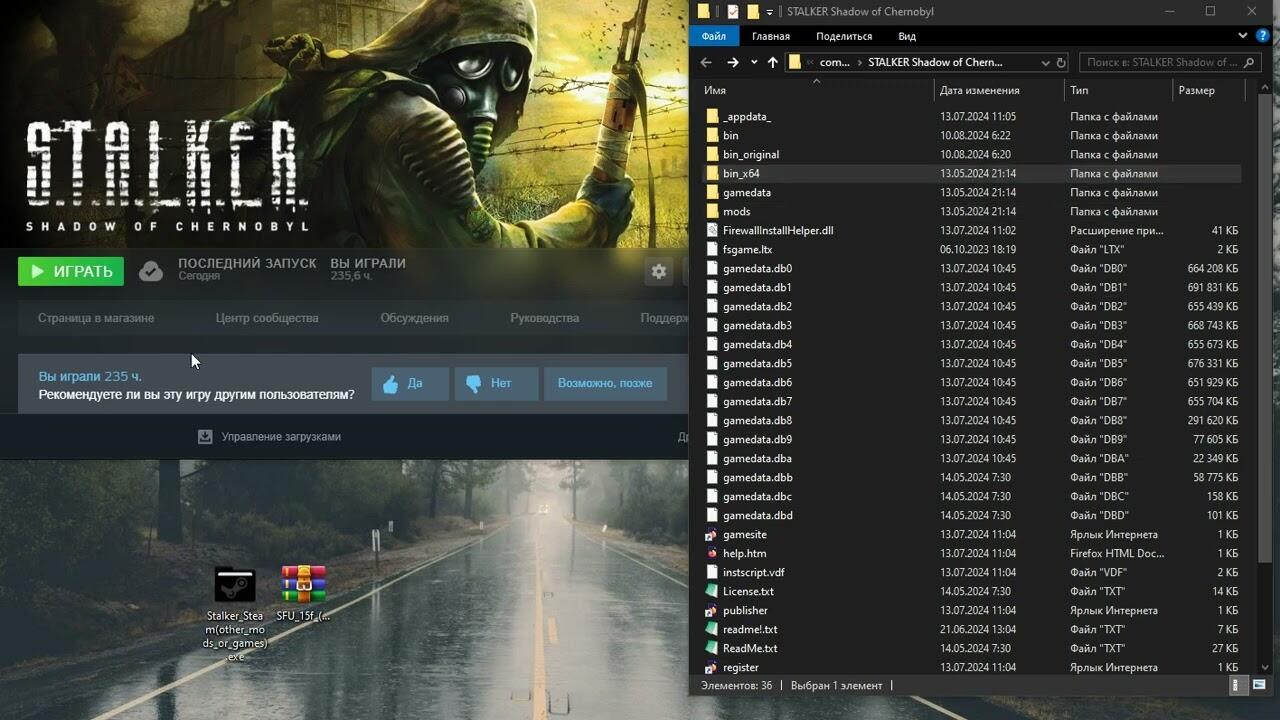Open the recent locations dropdown arrow
This screenshot has height=720, width=1280.
point(754,62)
